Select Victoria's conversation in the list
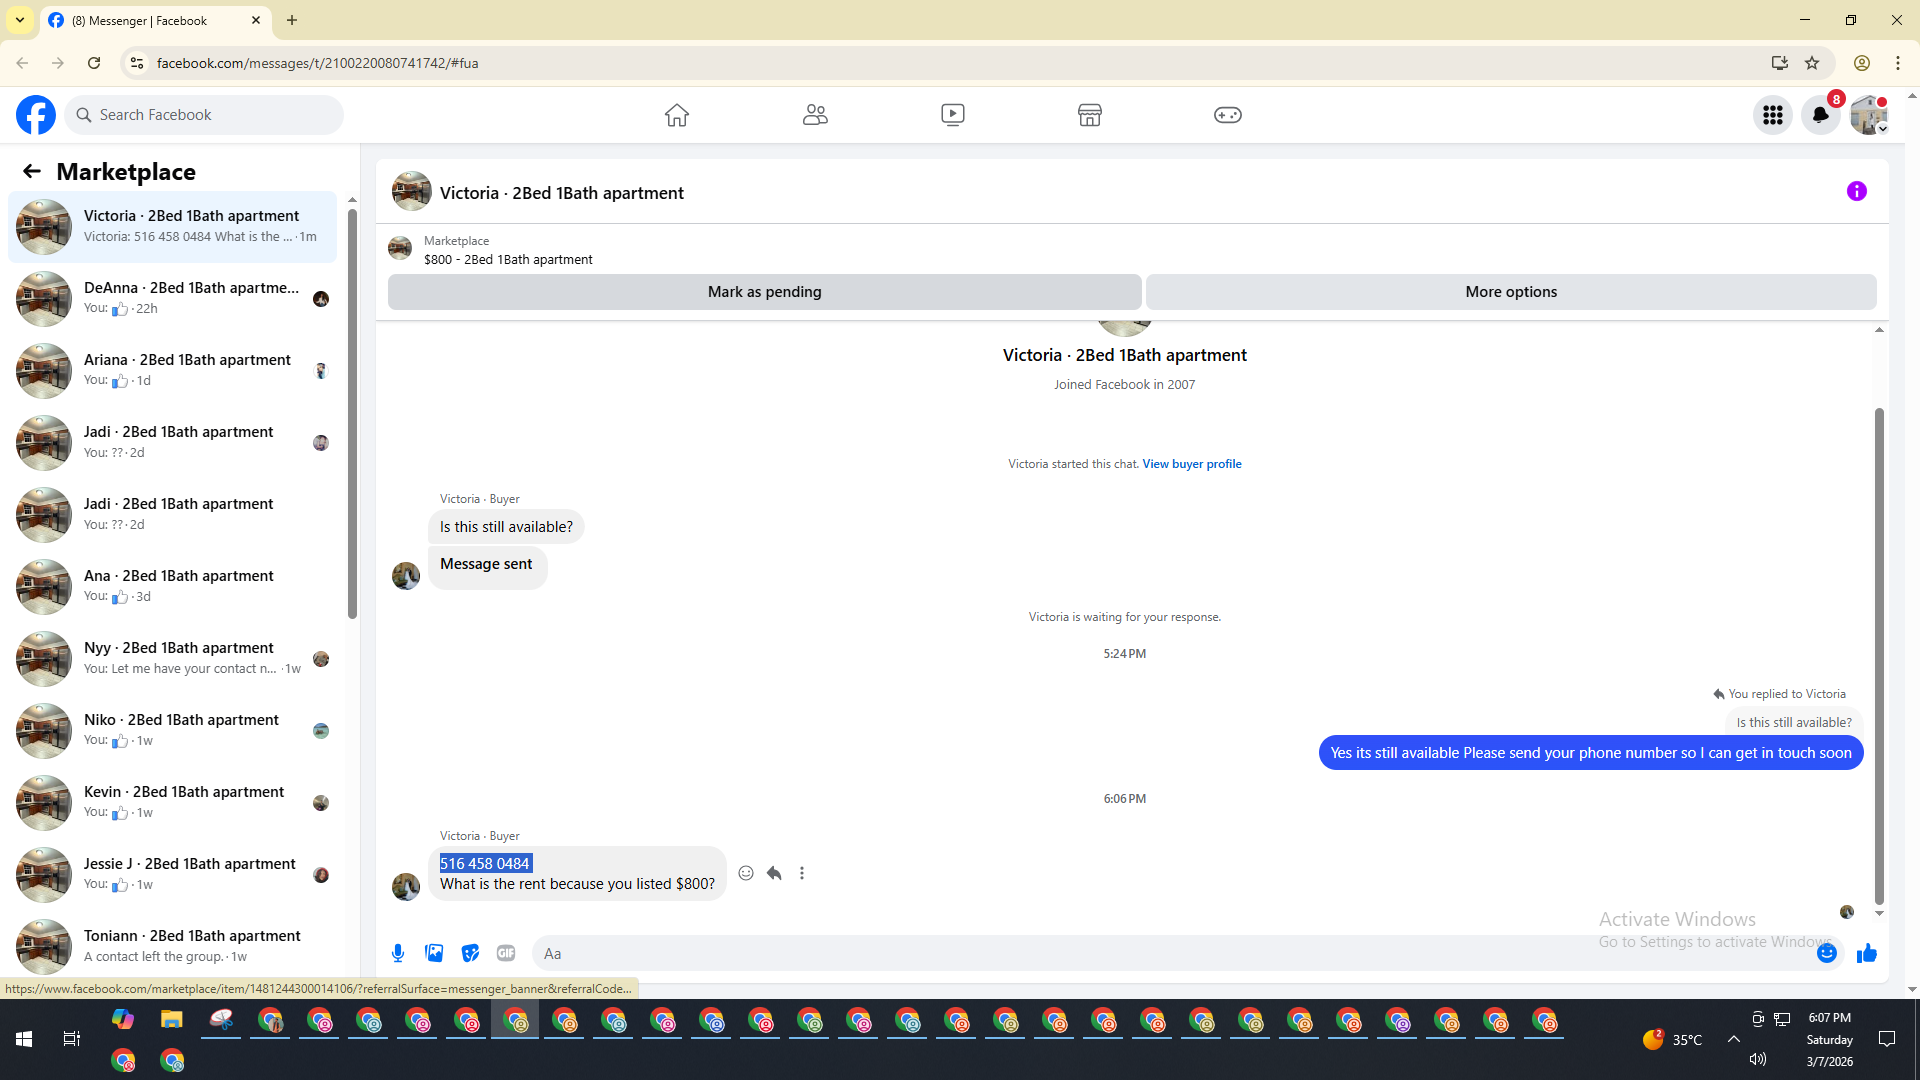This screenshot has width=1920, height=1080. pos(173,227)
